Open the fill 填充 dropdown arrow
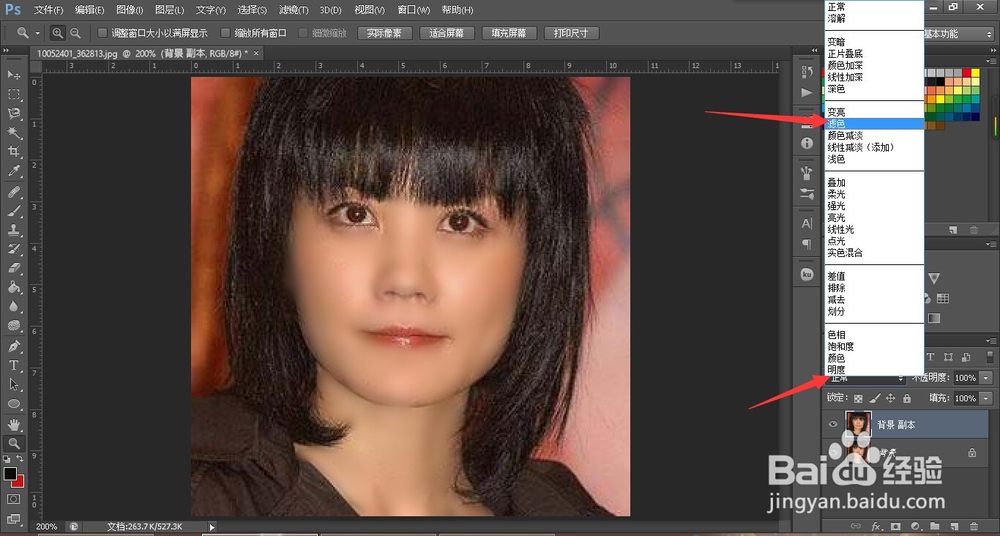 coord(985,398)
